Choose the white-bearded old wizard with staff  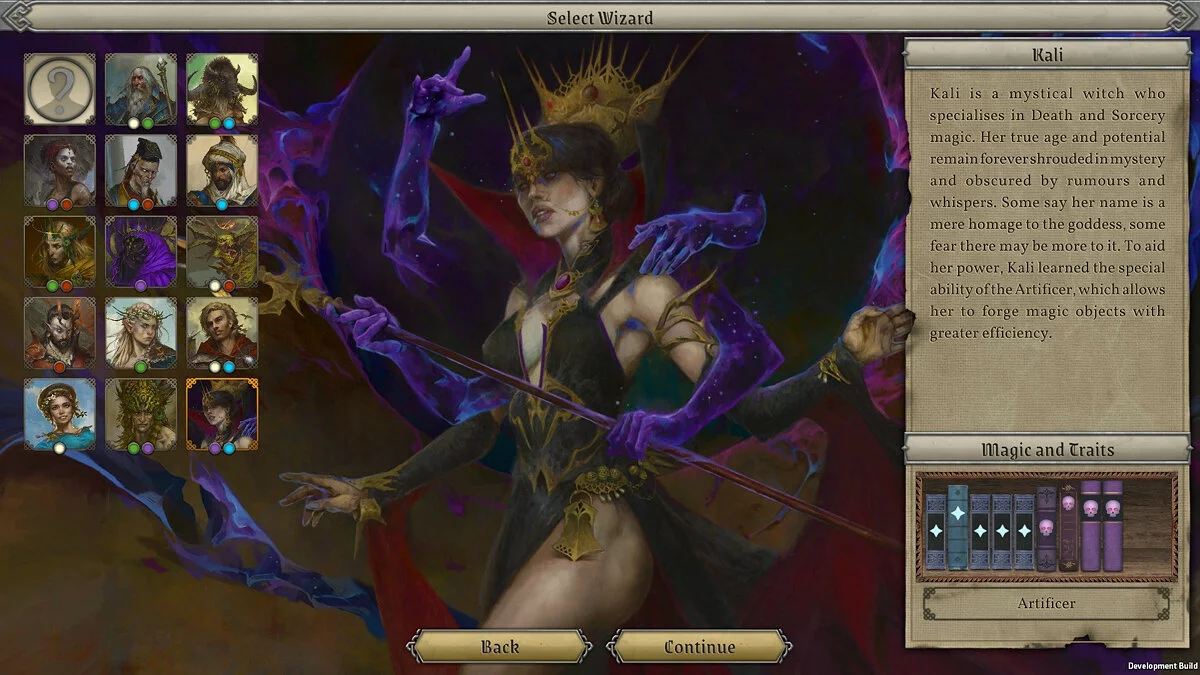141,89
